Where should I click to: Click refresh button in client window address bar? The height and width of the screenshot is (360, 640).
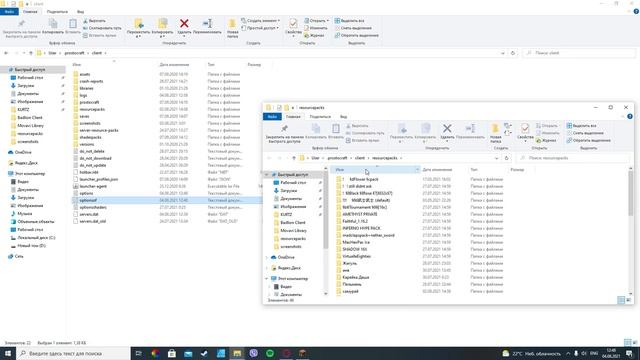pyautogui.click(x=513, y=53)
